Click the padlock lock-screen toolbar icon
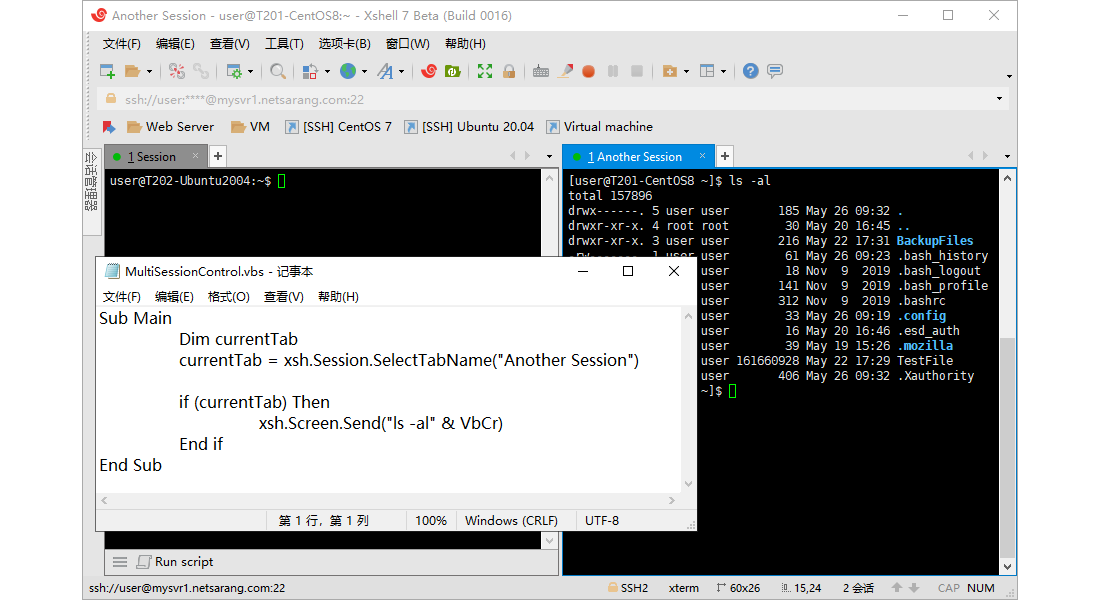This screenshot has height=600, width=1100. [509, 71]
